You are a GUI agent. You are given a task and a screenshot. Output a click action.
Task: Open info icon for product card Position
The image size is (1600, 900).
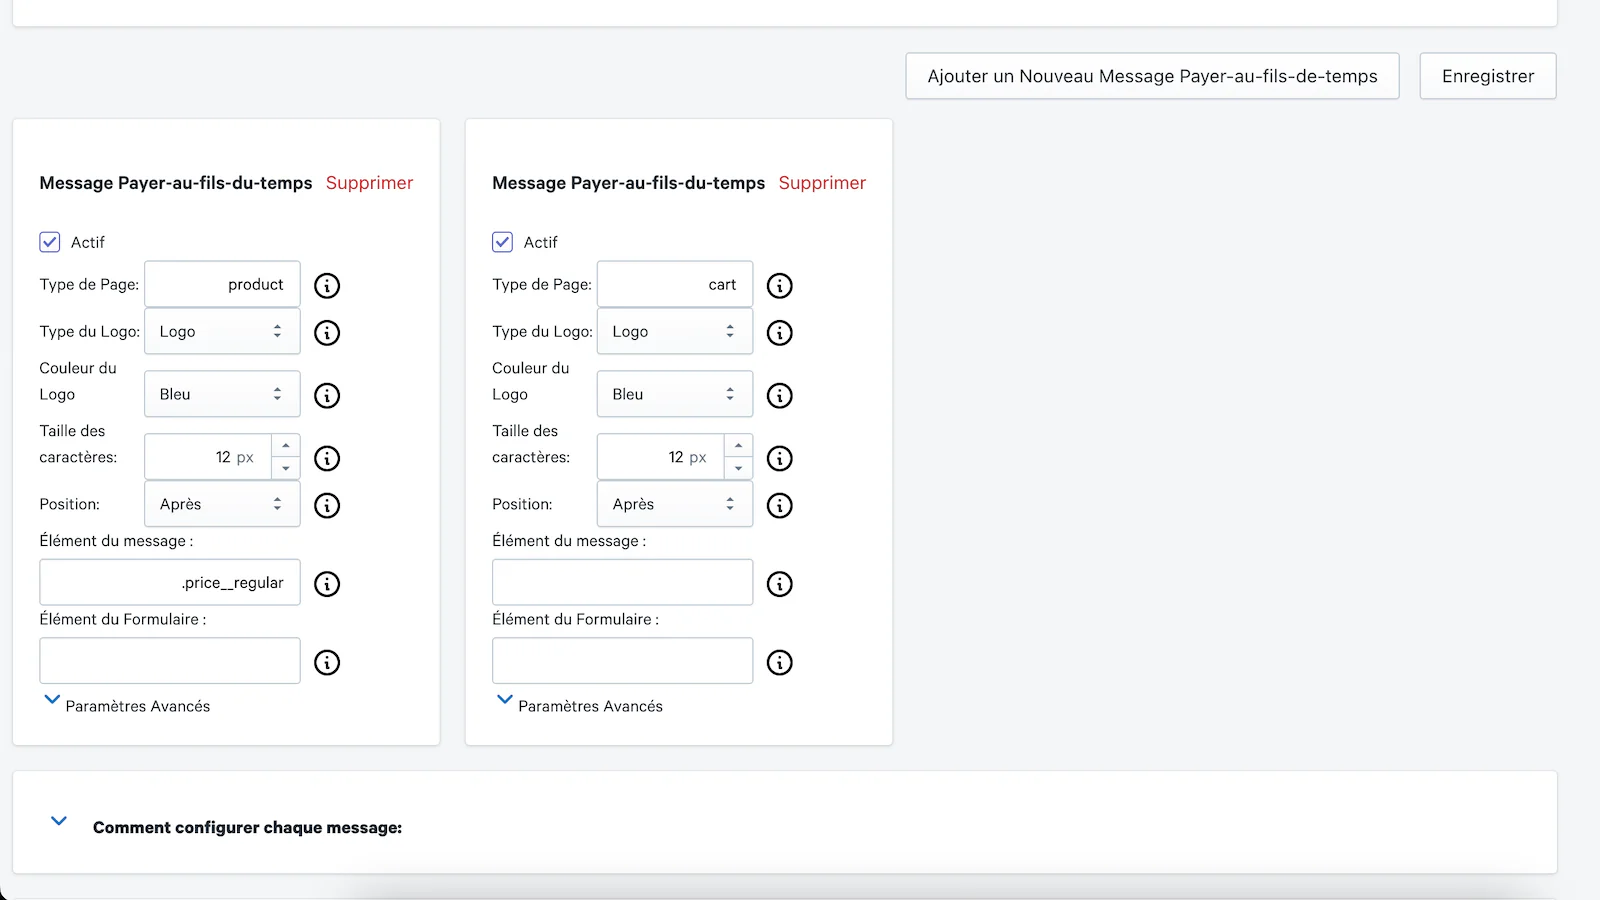[x=327, y=506]
